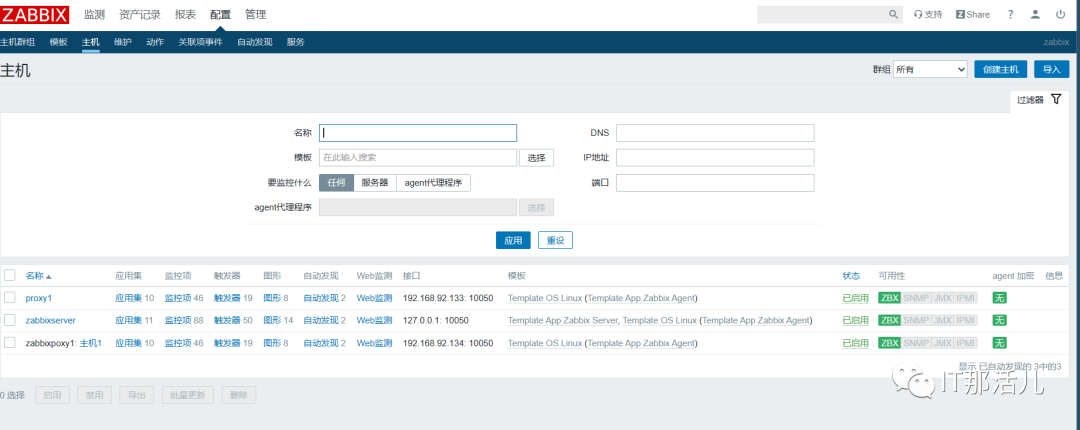Open Template App Zabbix Server link
Image resolution: width=1080 pixels, height=430 pixels.
point(564,320)
